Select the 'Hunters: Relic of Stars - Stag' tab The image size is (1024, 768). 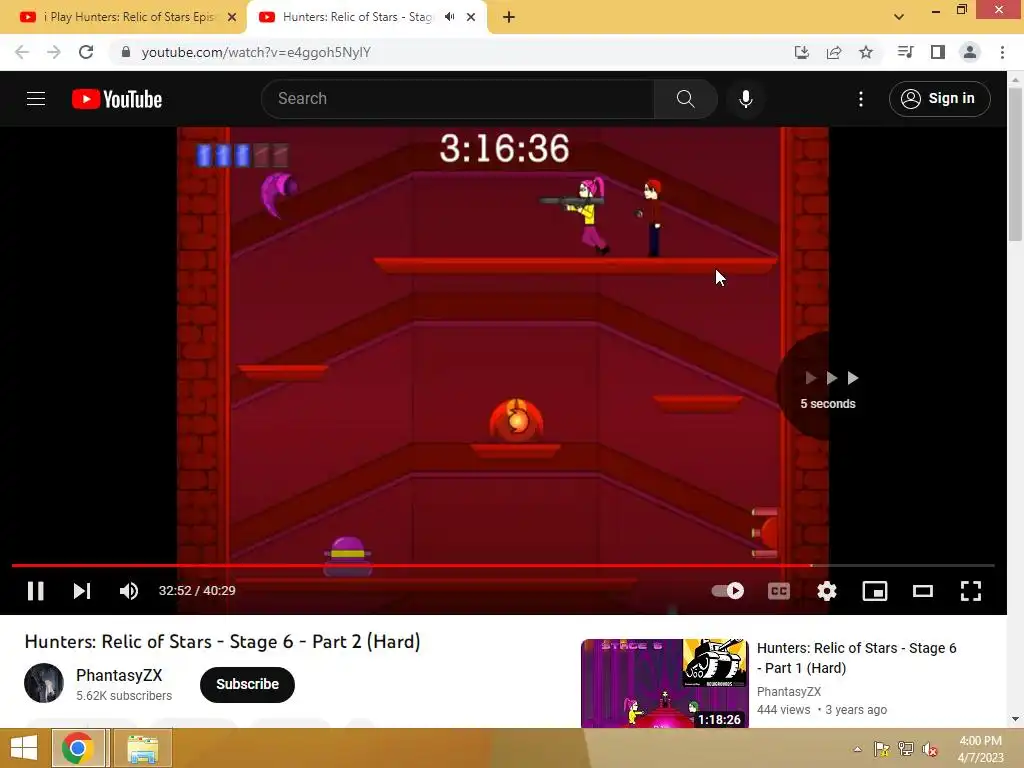click(x=357, y=17)
